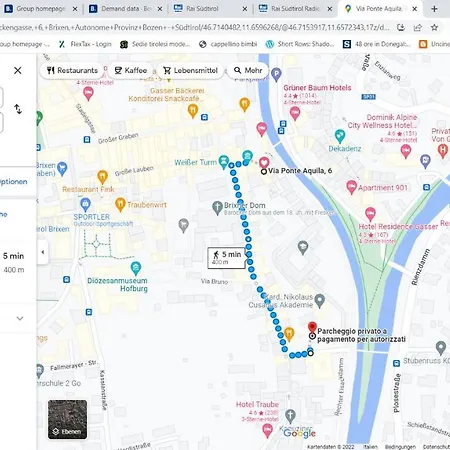Open the Mehr search options
This screenshot has width=450, height=450.
(248, 70)
